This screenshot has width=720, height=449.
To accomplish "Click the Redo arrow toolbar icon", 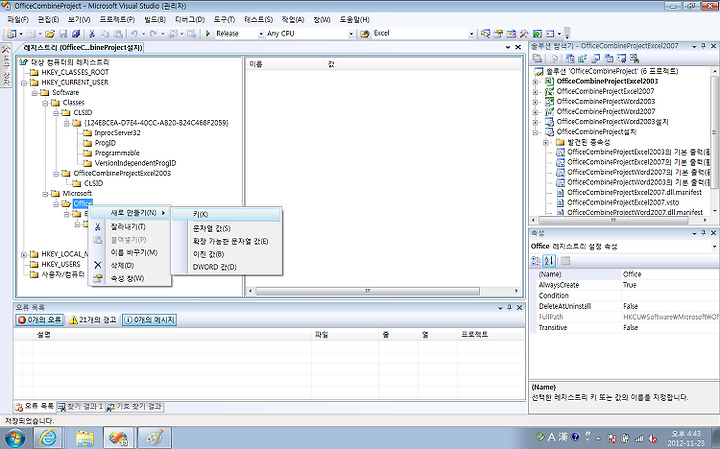I will tap(153, 34).
